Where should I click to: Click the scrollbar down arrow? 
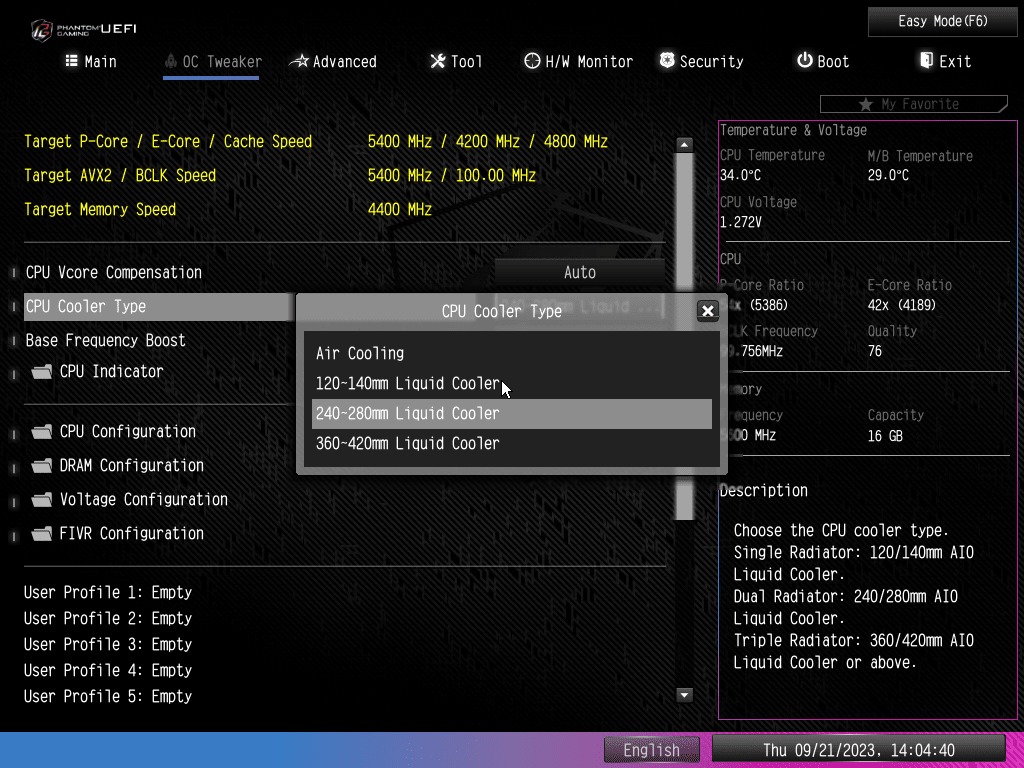[685, 695]
